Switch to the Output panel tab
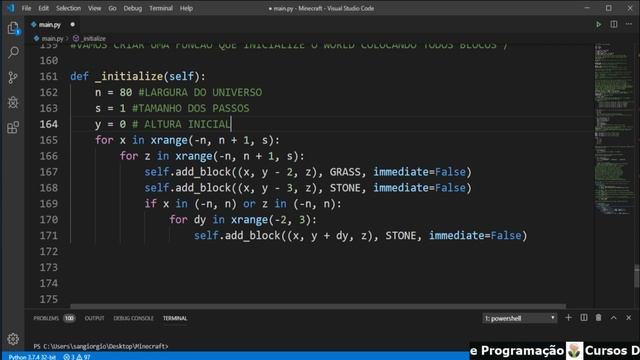 coord(94,318)
